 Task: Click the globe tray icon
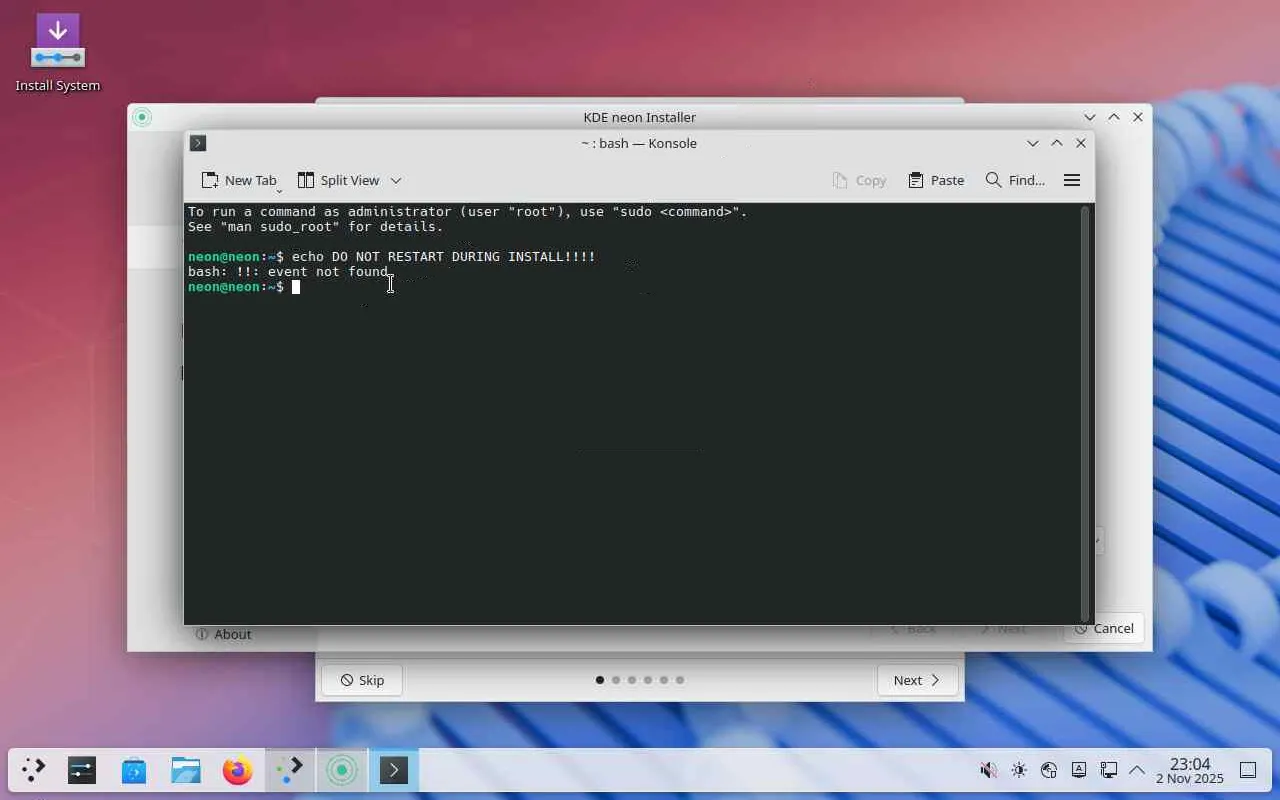click(1049, 770)
